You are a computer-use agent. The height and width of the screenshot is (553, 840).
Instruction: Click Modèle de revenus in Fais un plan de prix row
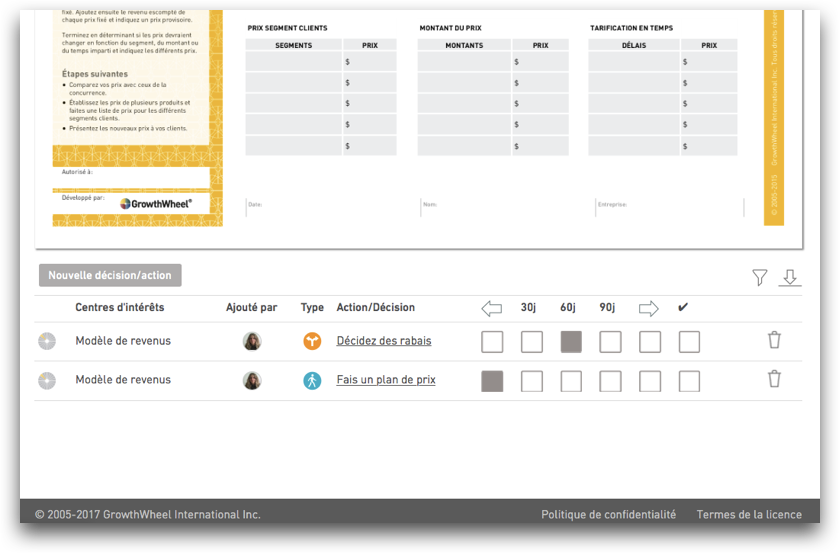(123, 380)
